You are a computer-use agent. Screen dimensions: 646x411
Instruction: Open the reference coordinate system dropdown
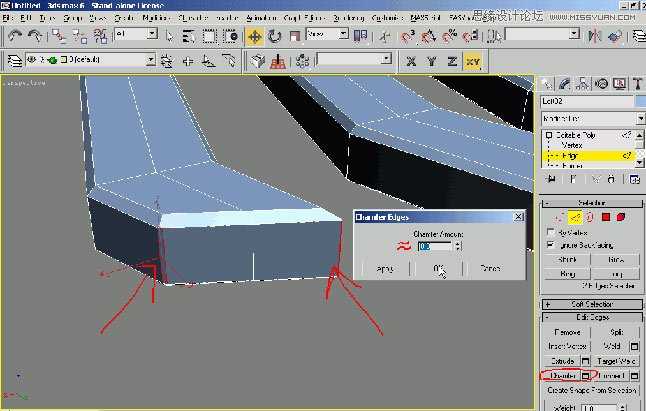point(344,34)
